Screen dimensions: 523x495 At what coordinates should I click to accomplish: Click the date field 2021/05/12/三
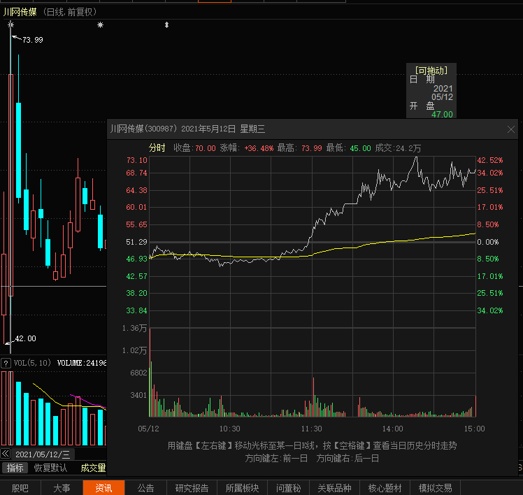(x=43, y=454)
